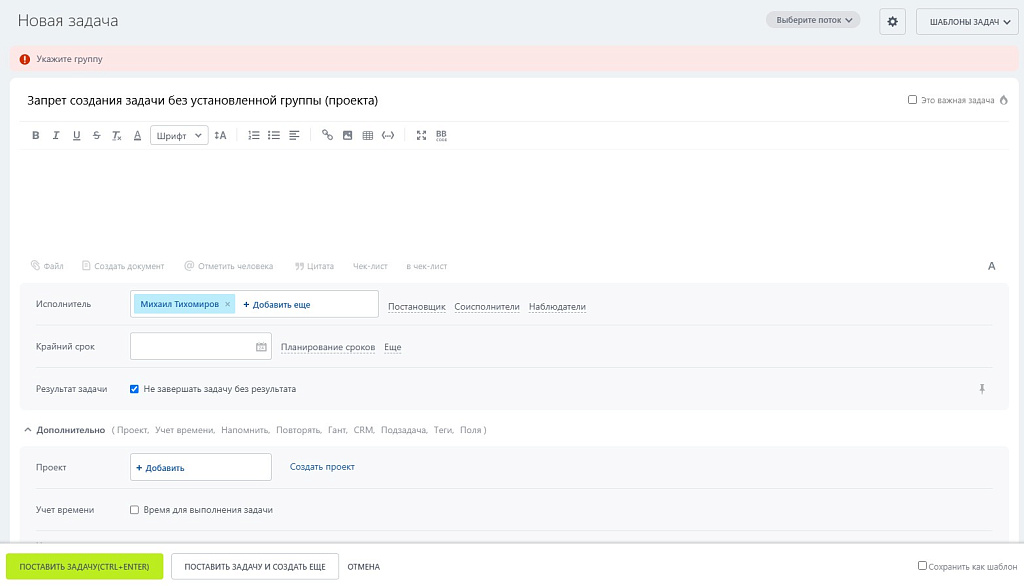Viewport: 1024px width, 586px height.
Task: Toggle bold formatting in the editor
Action: click(x=36, y=135)
